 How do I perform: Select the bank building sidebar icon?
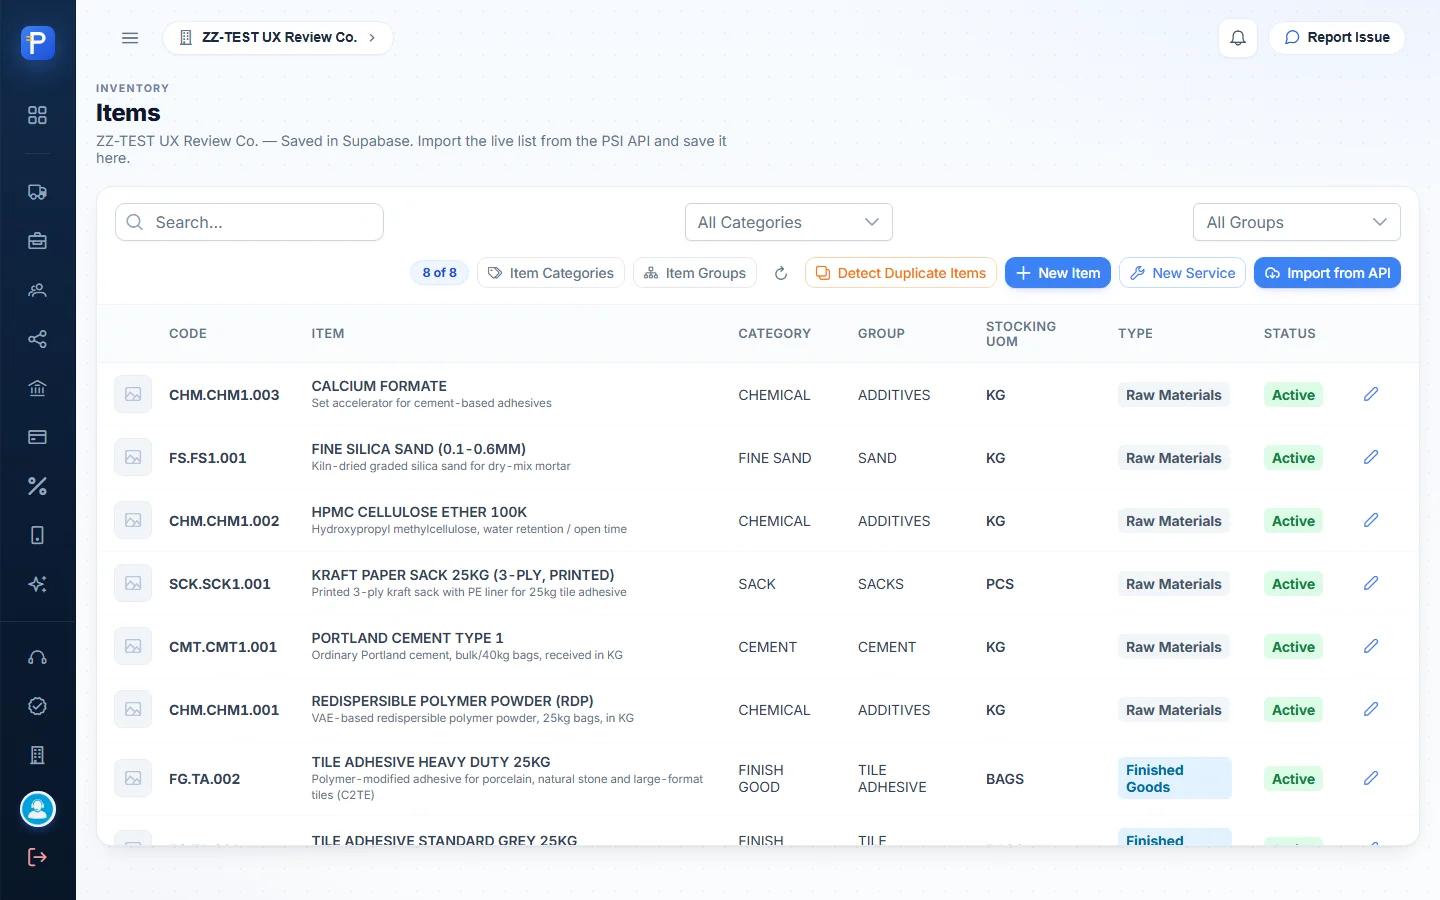point(37,388)
